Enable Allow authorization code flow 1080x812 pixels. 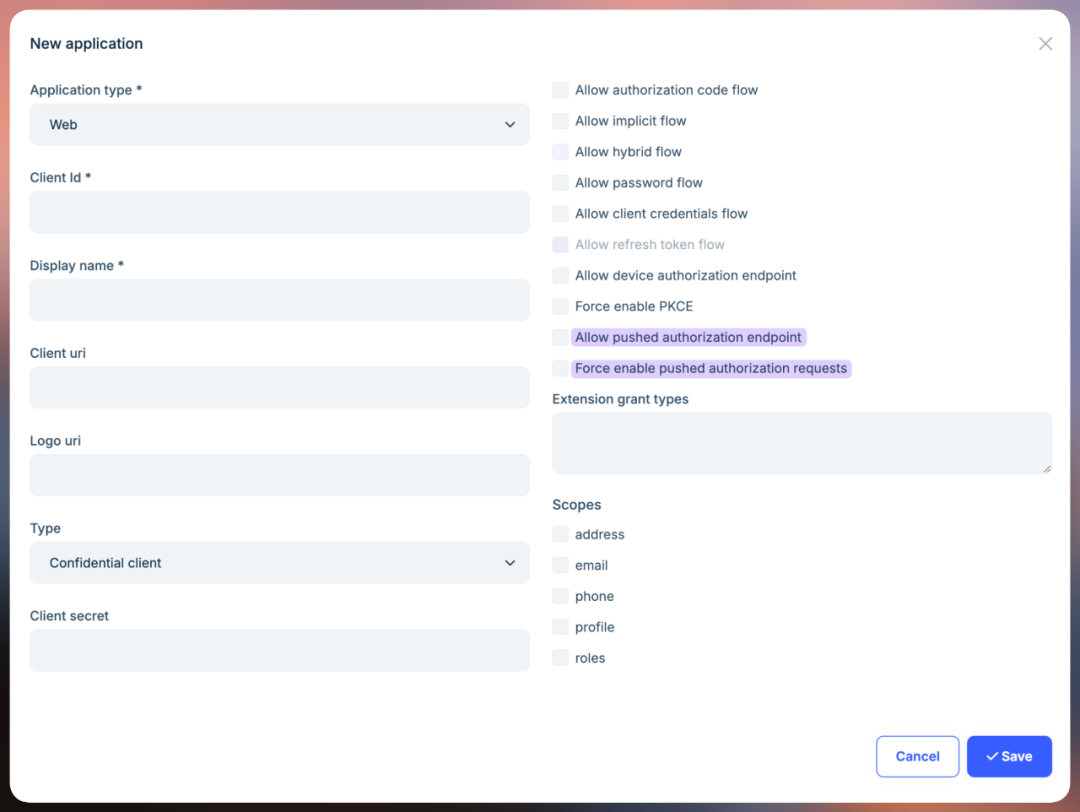560,90
